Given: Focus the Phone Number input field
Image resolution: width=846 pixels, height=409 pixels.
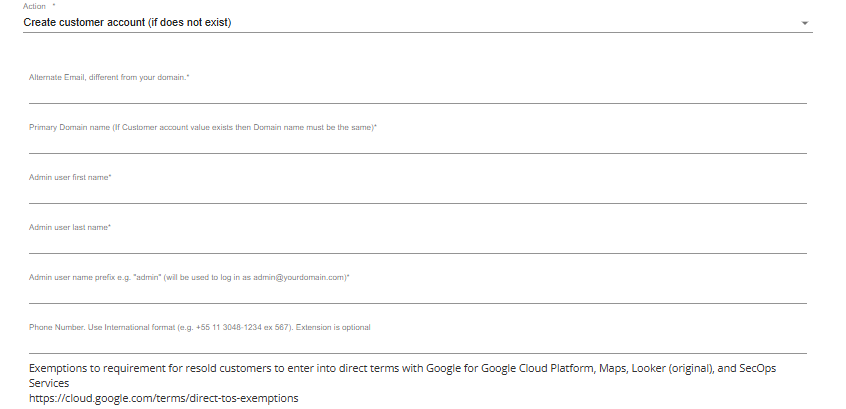Looking at the screenshot, I should coord(418,343).
